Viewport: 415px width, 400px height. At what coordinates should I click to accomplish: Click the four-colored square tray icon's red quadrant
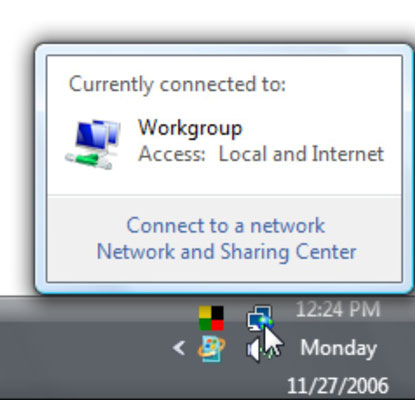pyautogui.click(x=218, y=324)
